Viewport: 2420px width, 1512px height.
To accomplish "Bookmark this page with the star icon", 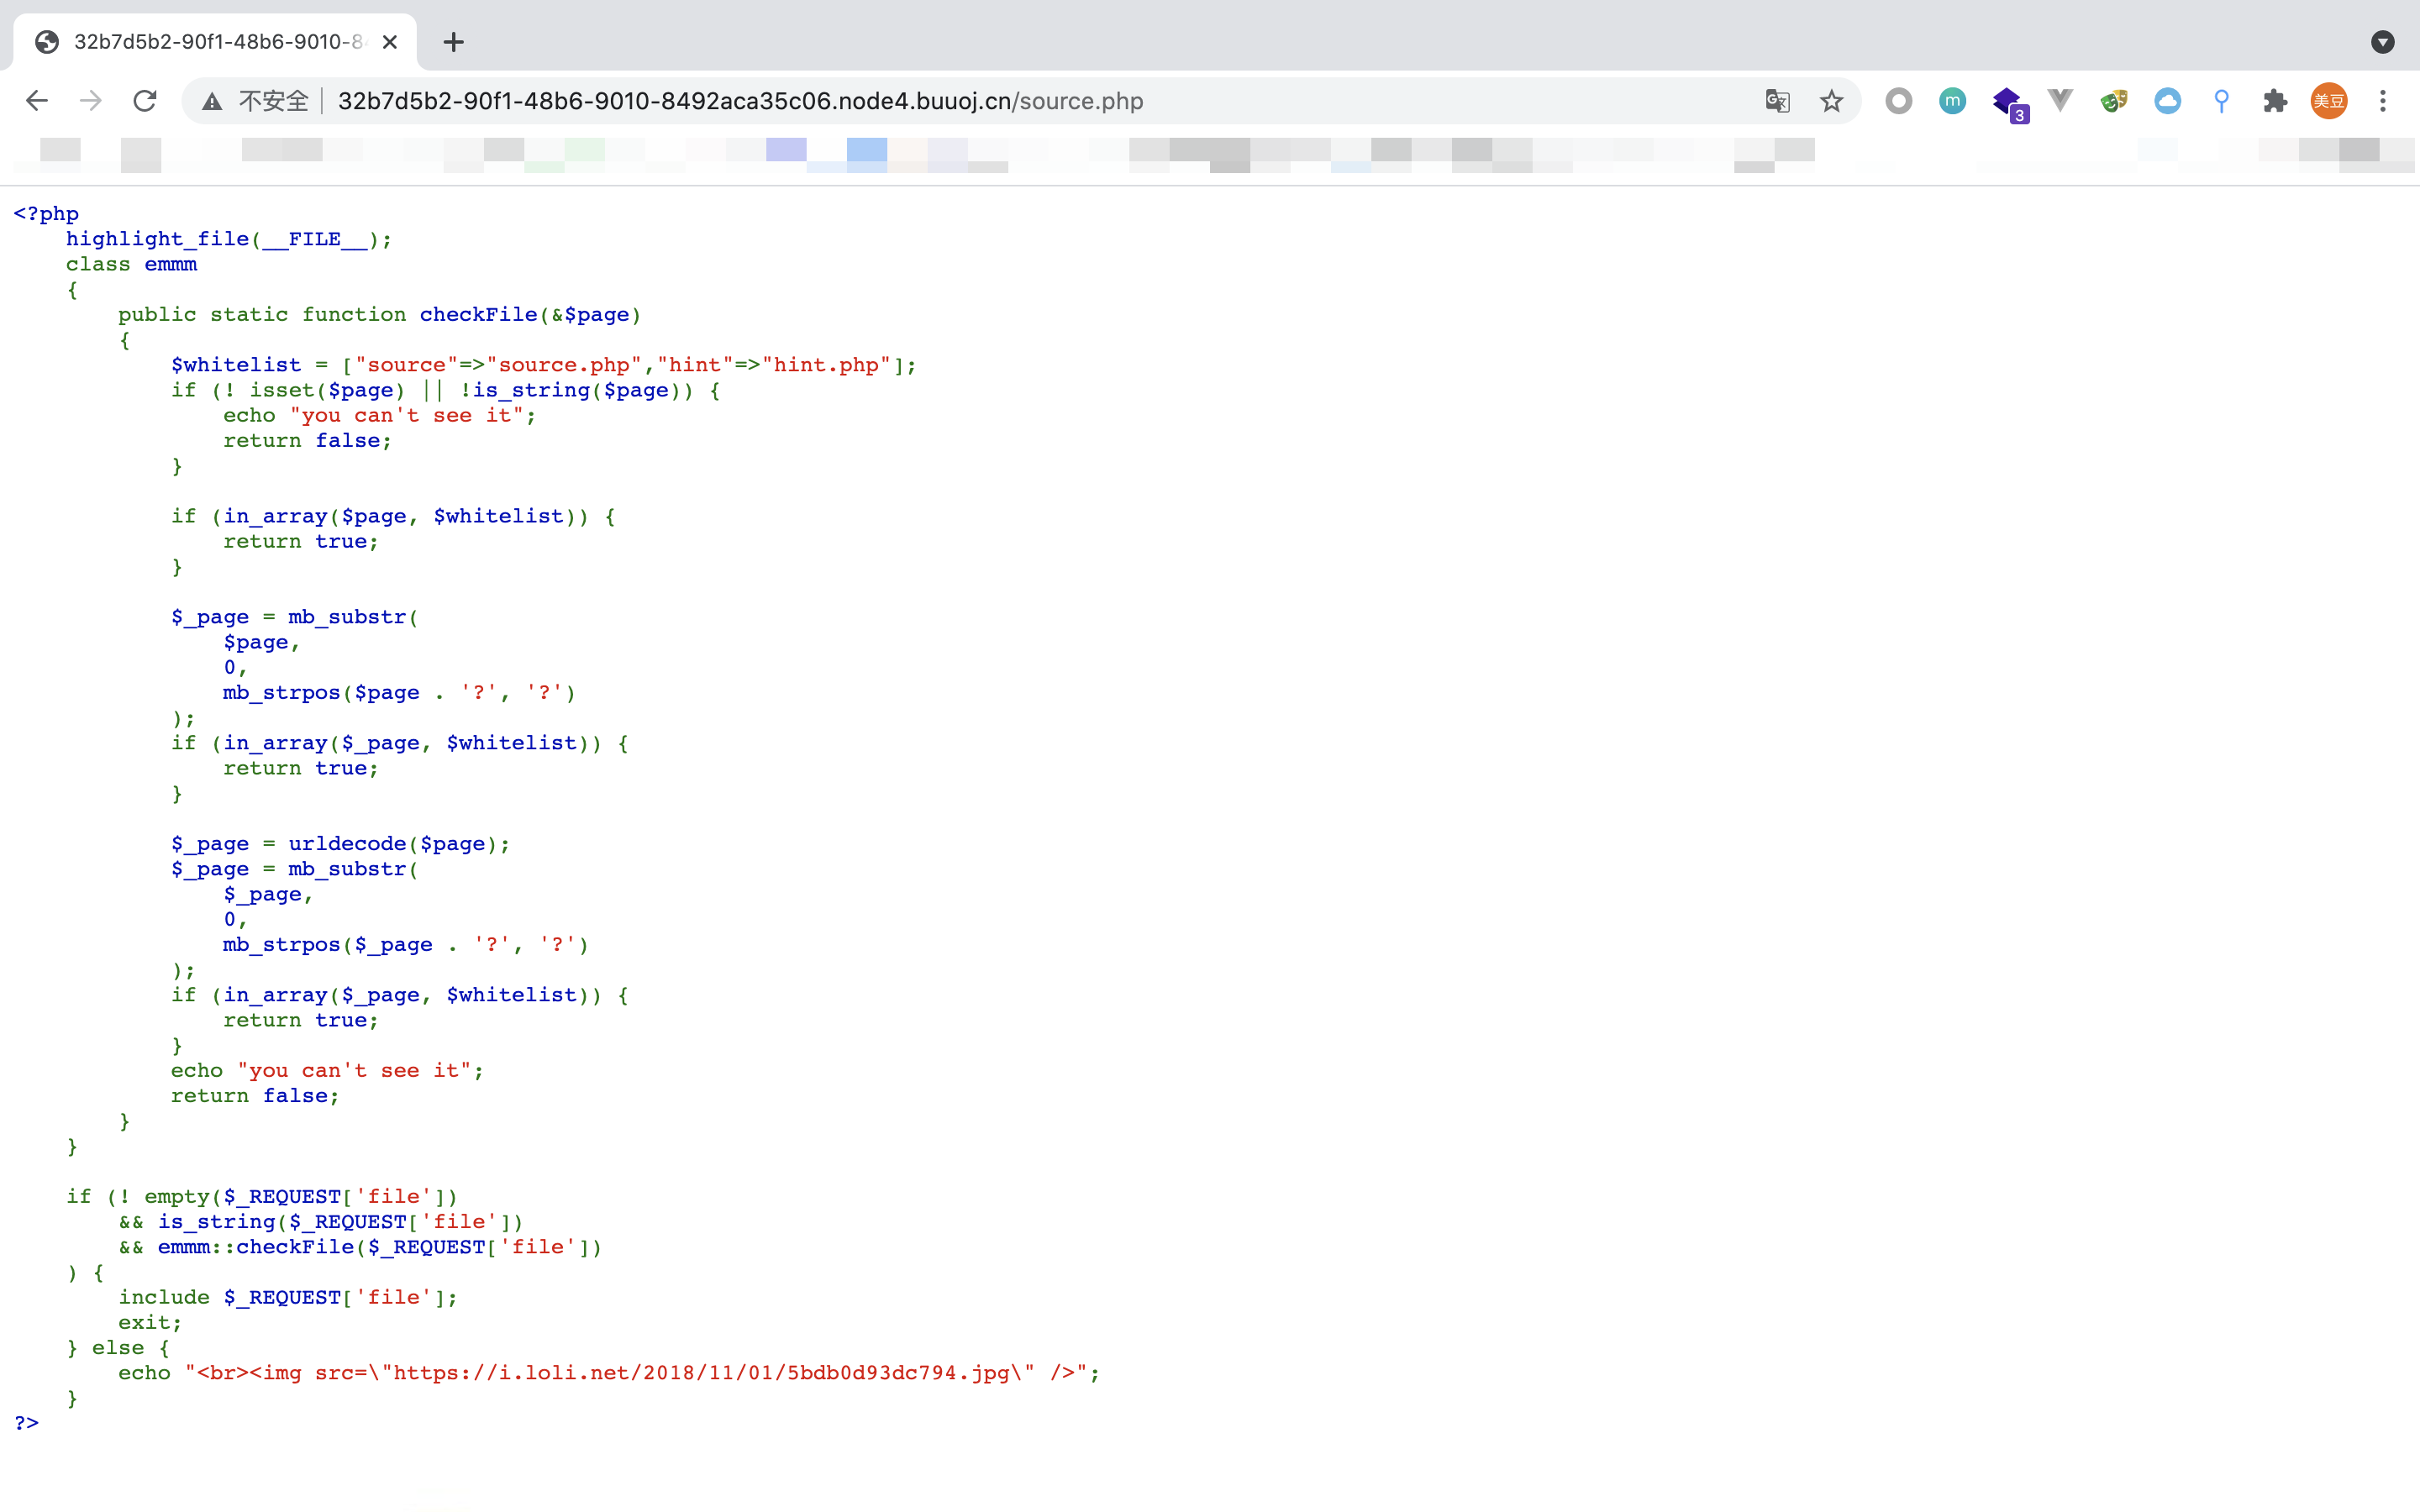I will pyautogui.click(x=1831, y=101).
